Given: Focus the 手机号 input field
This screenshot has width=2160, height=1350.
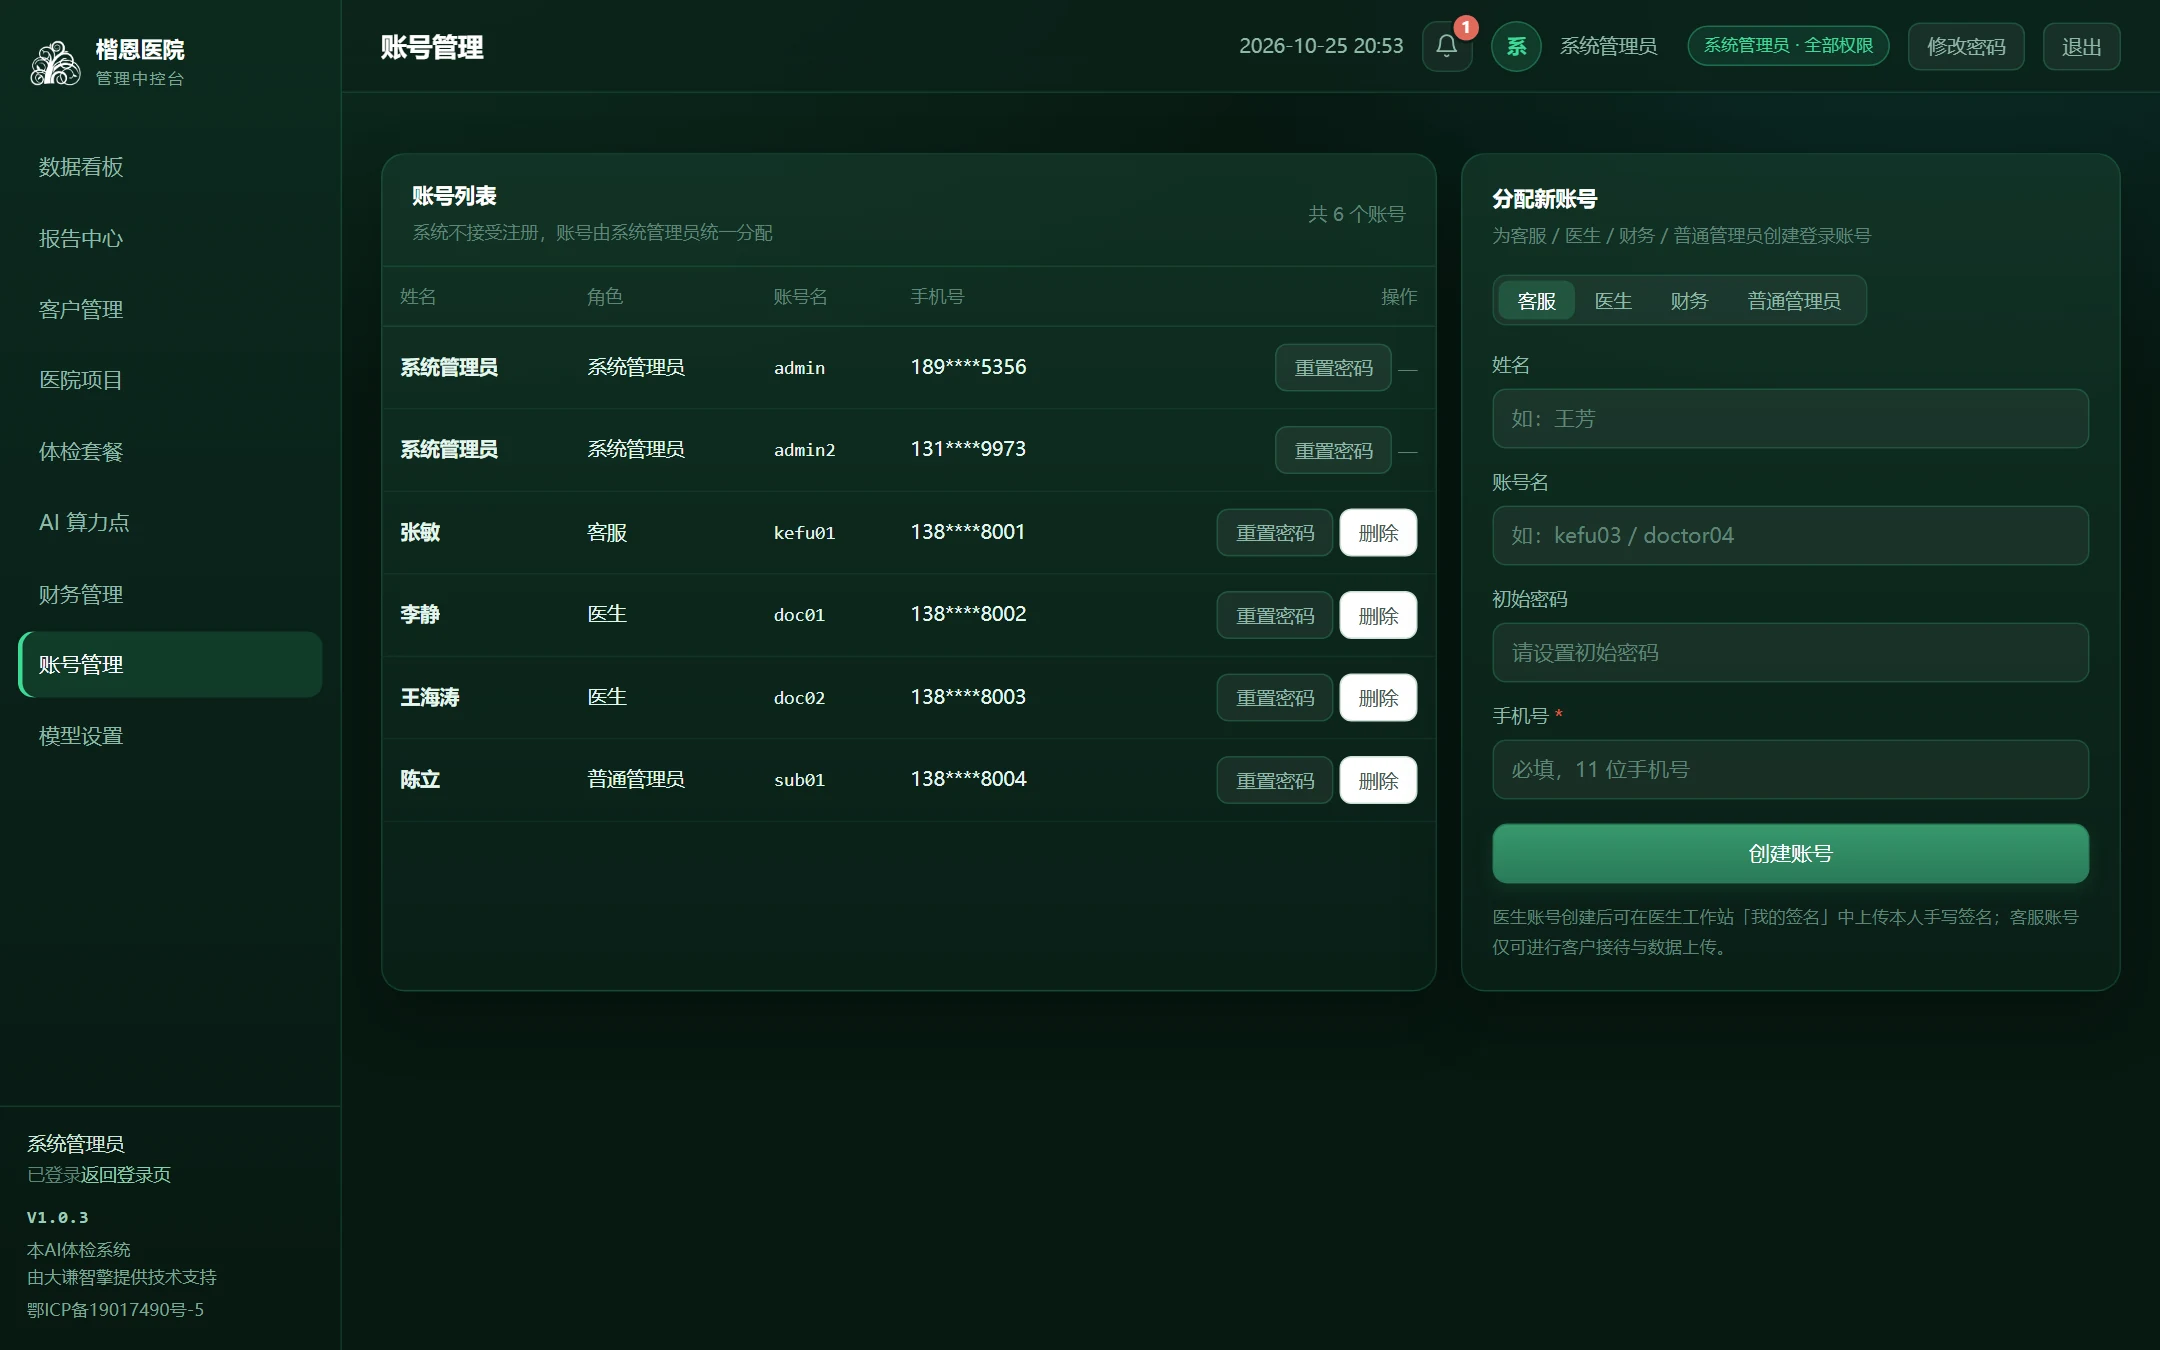Looking at the screenshot, I should pos(1790,770).
